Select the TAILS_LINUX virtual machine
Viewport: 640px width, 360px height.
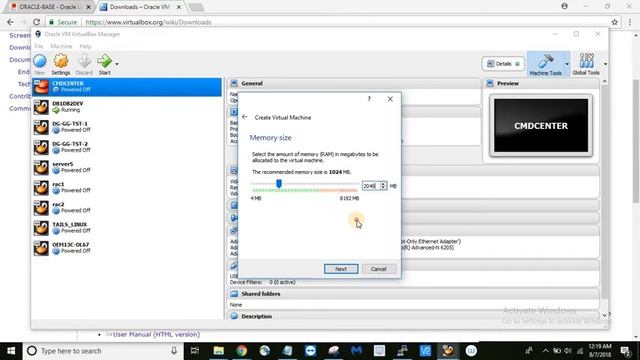(127, 228)
